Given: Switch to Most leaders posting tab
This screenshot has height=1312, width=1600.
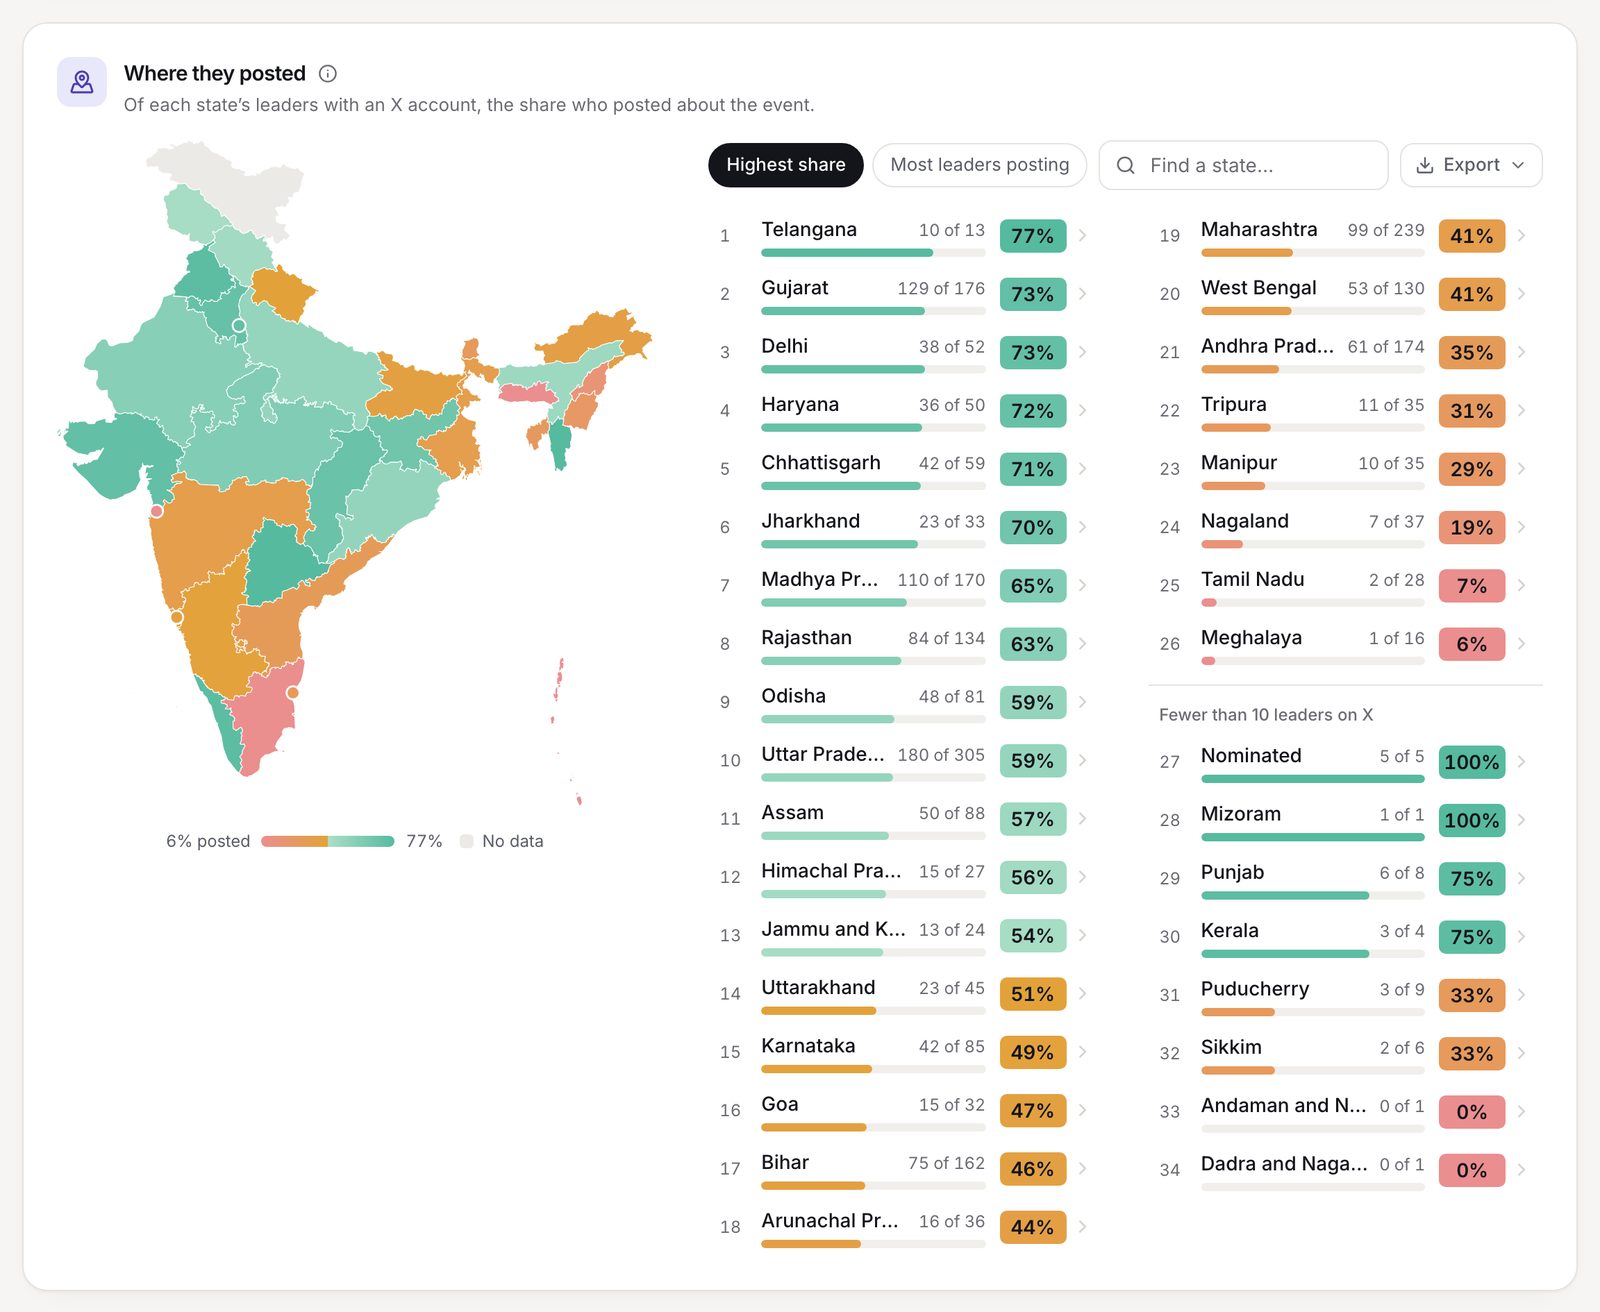Looking at the screenshot, I should point(980,165).
